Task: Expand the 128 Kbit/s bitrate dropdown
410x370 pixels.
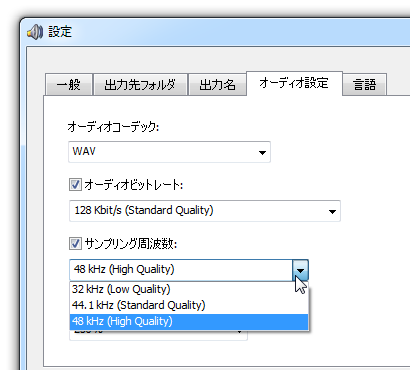Action: pos(205,211)
